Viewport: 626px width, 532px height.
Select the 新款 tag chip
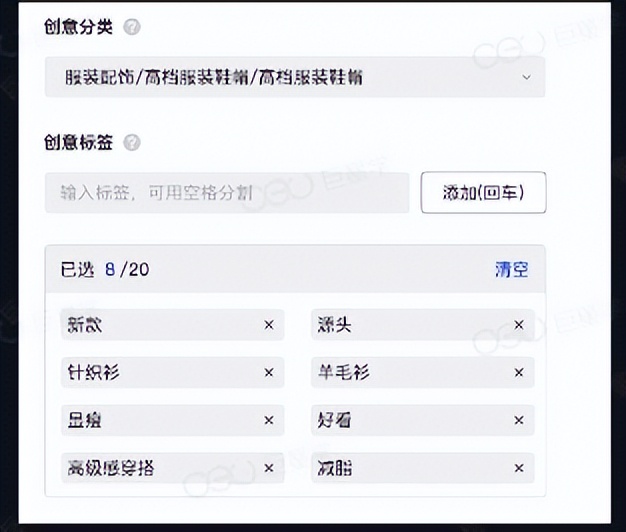85,325
